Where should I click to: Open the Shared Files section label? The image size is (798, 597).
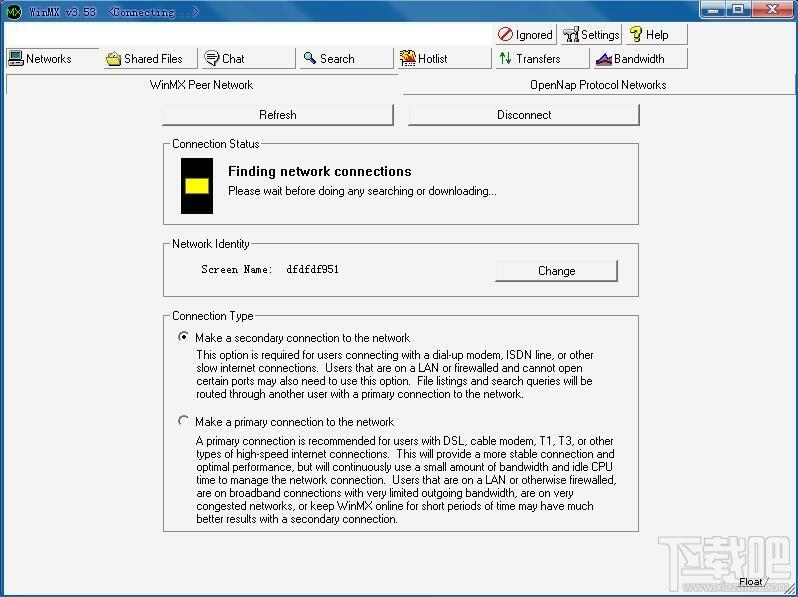click(153, 59)
